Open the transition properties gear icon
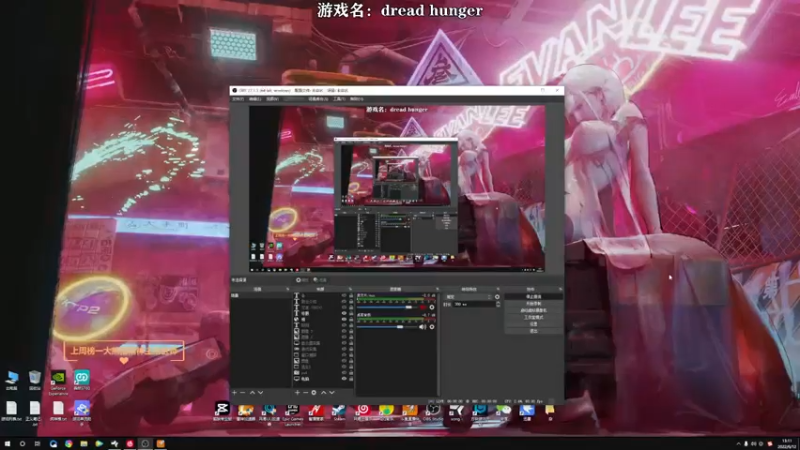 click(497, 297)
